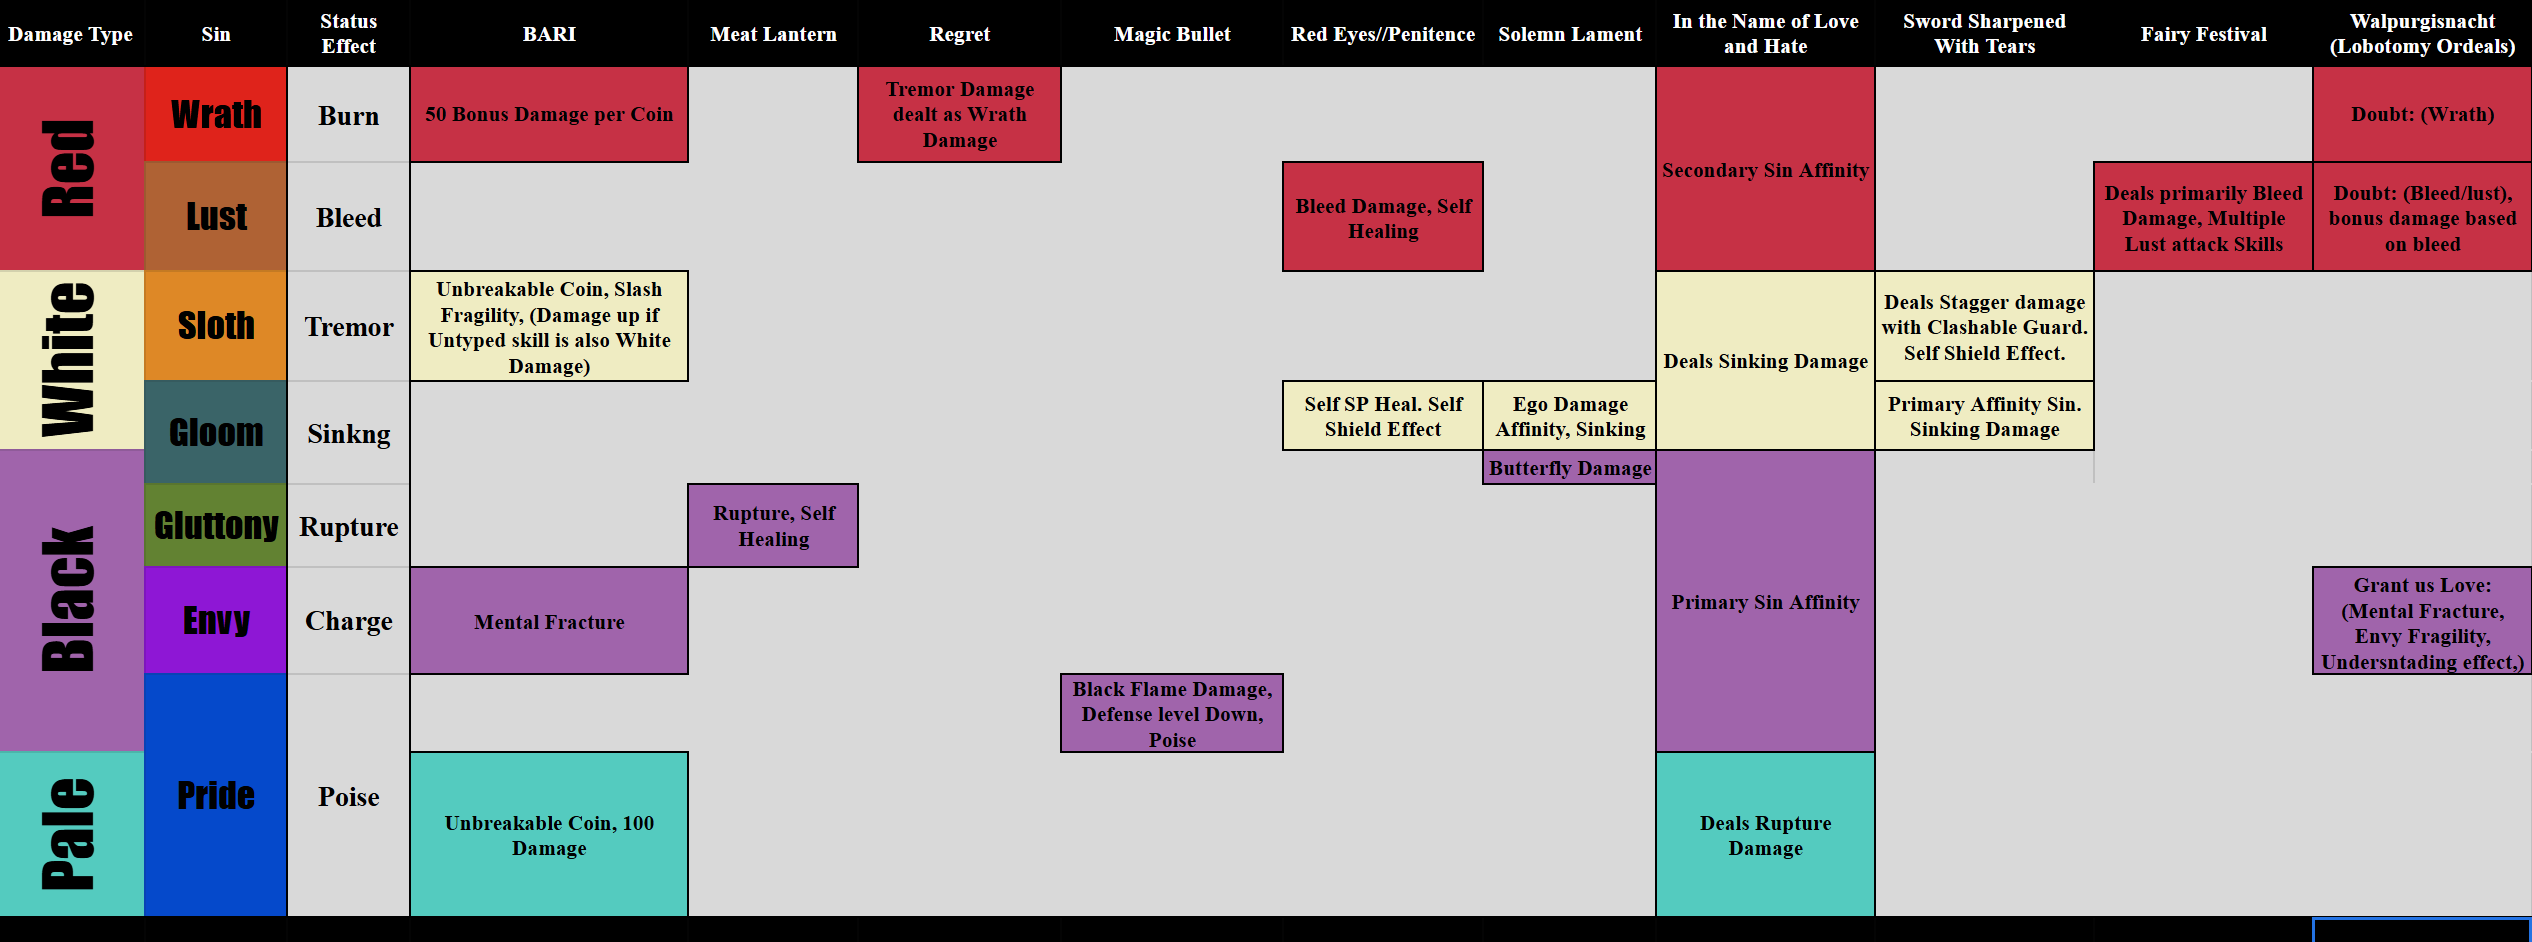This screenshot has width=2532, height=942.
Task: Select the Mental Fracture cell
Action: (549, 620)
